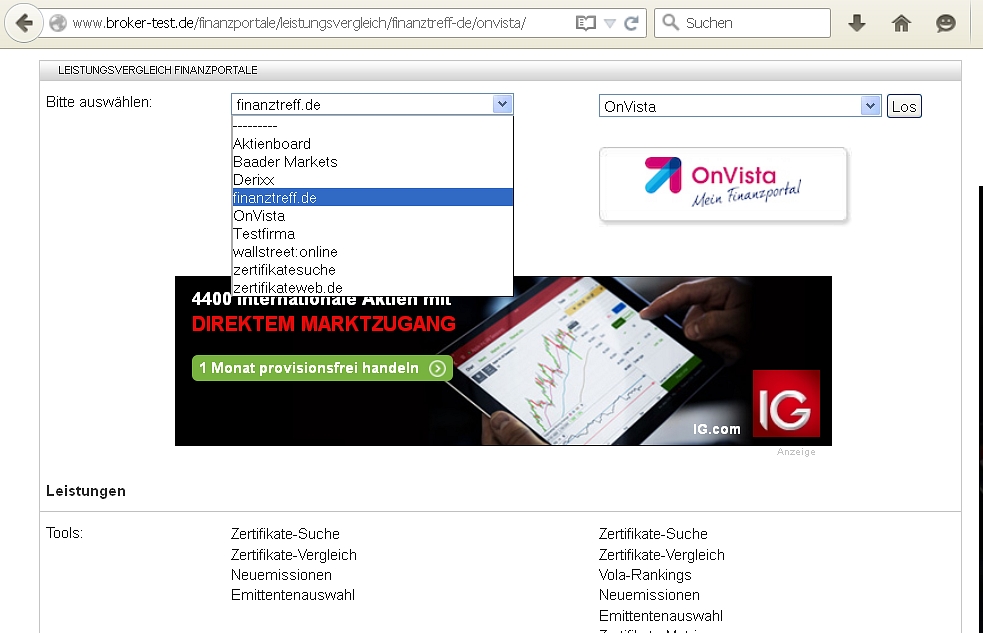Select zertifikatesuche from the list
This screenshot has width=983, height=633.
point(372,270)
